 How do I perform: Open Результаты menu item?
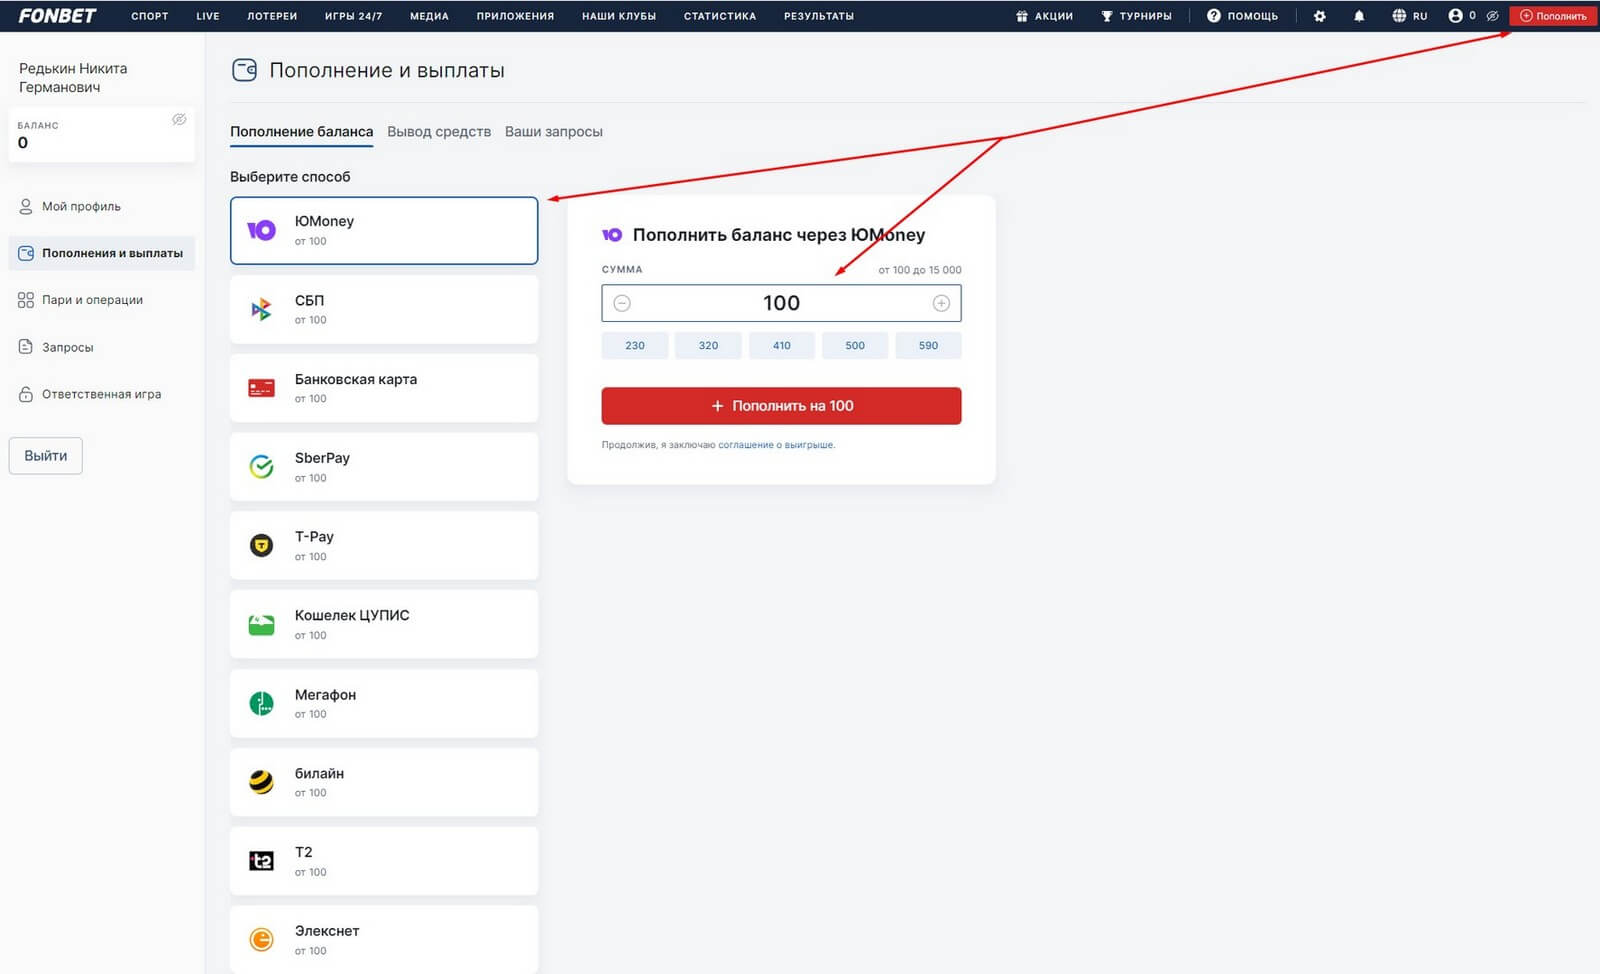819,16
